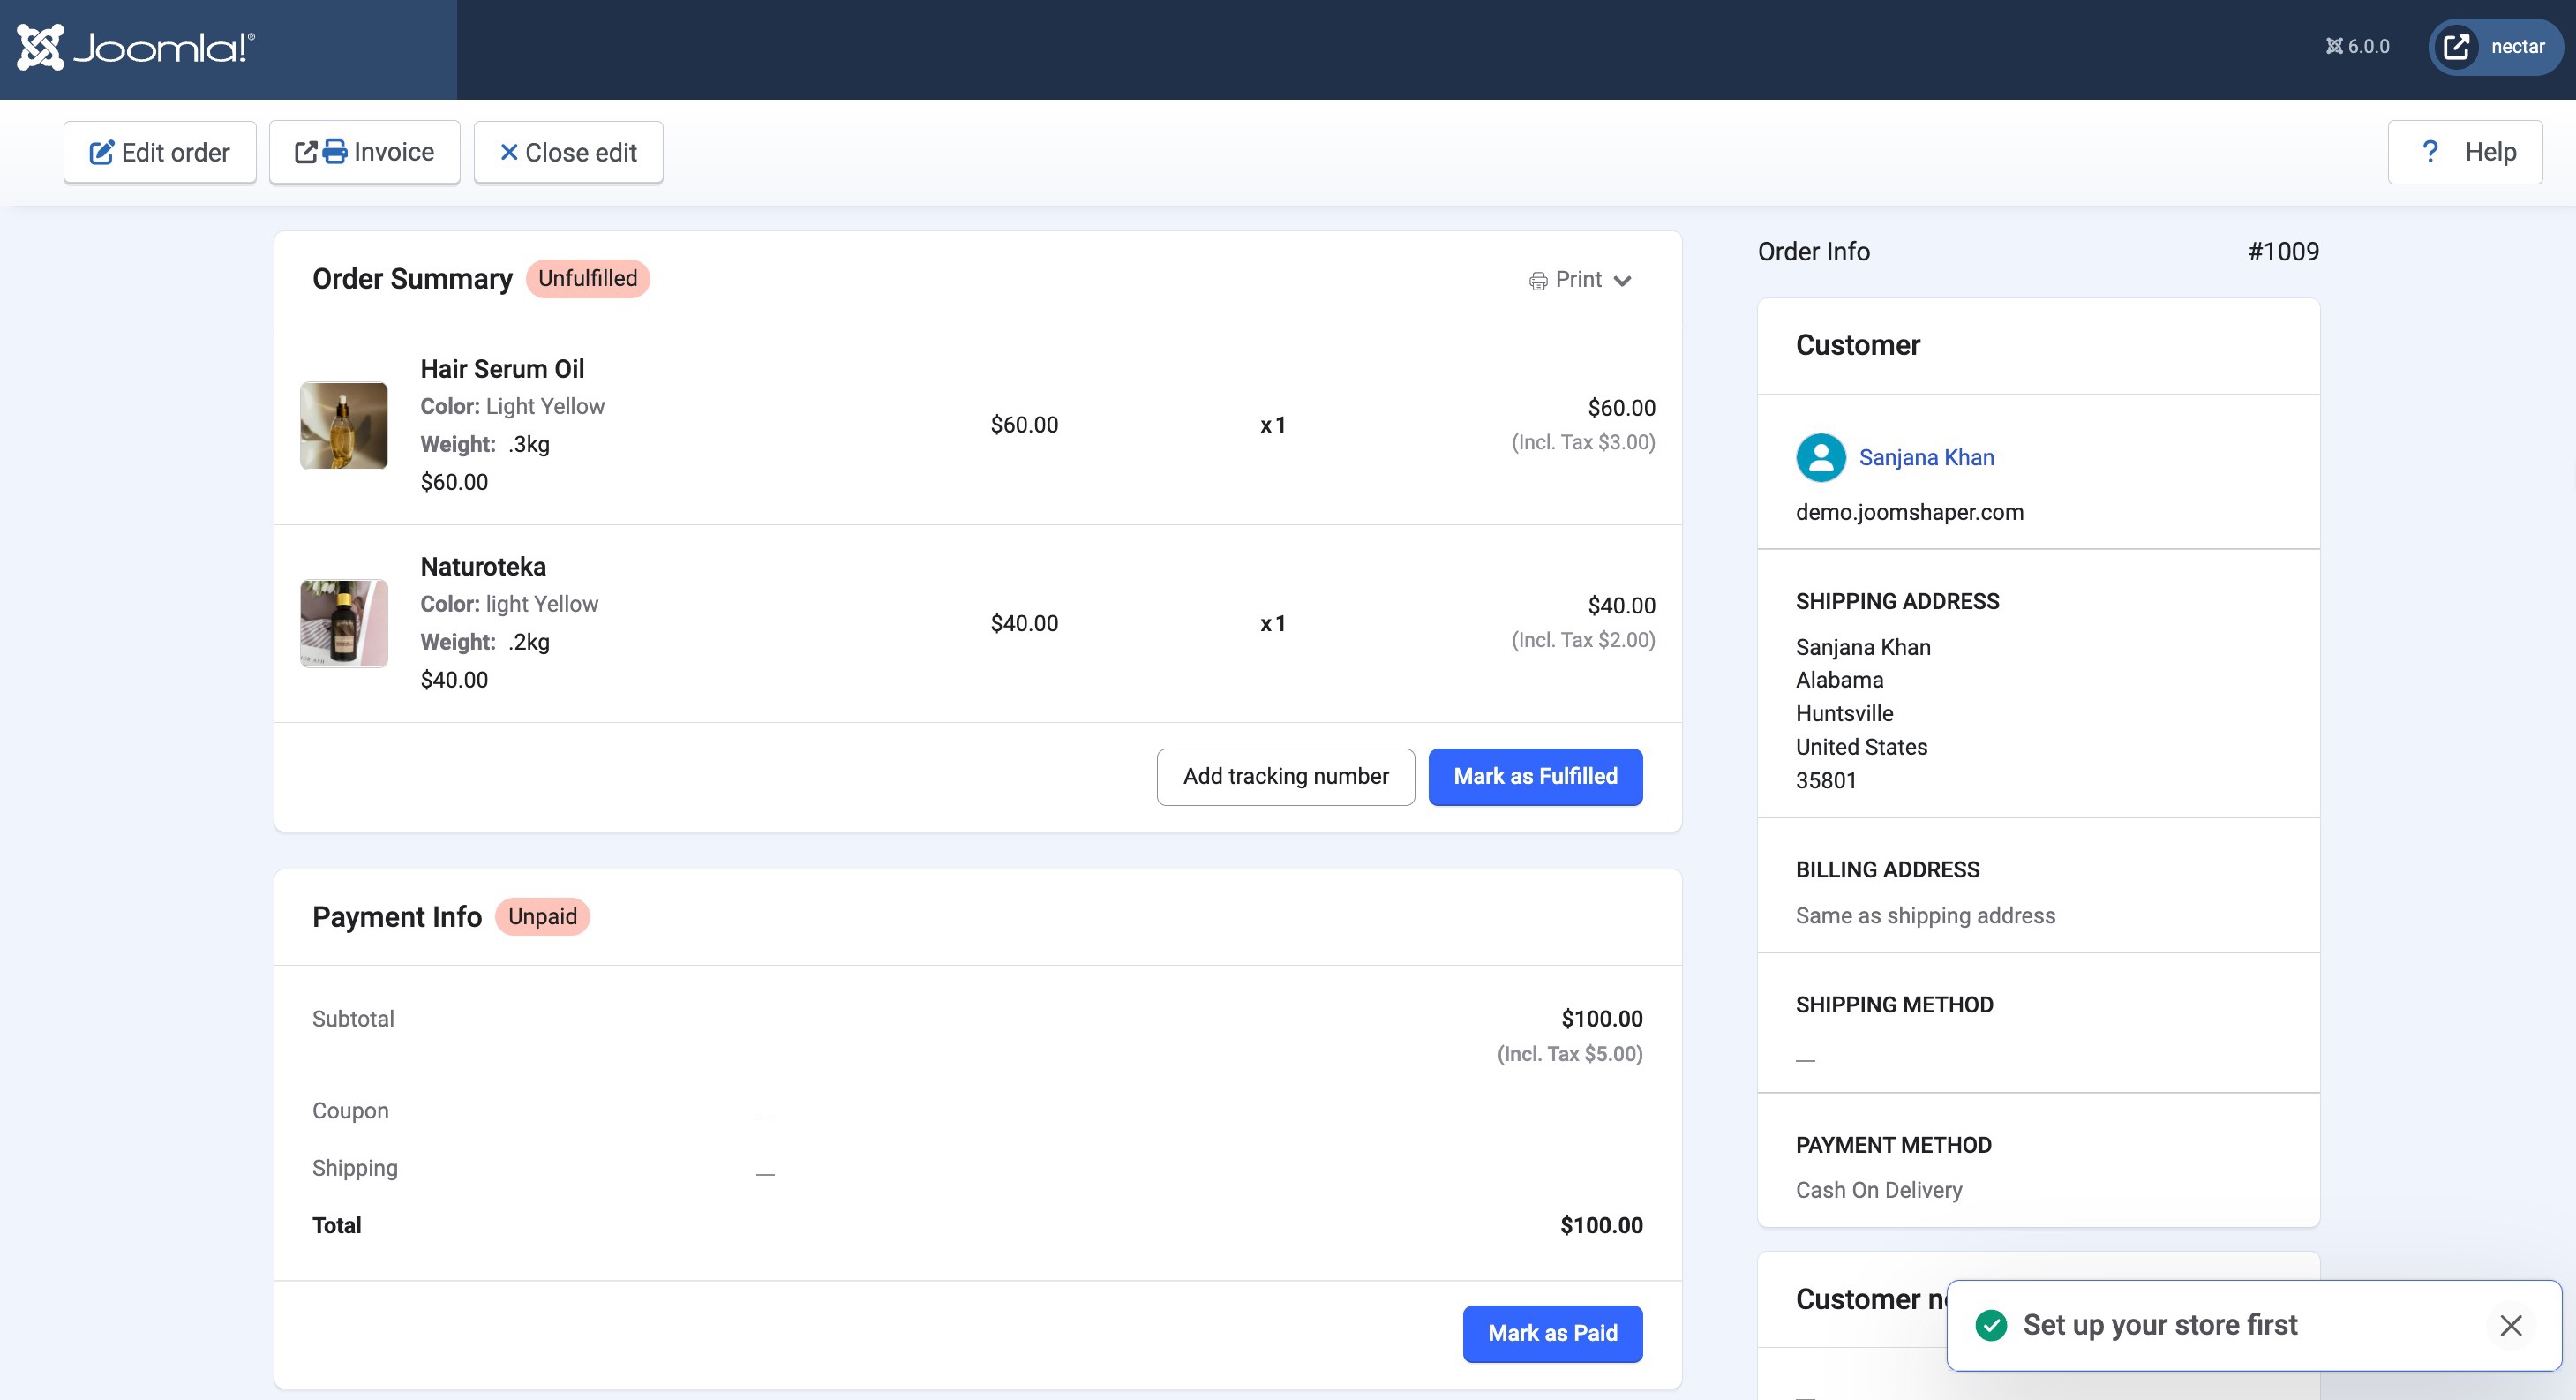Click the nectar external link icon
The image size is (2576, 1400).
pyautogui.click(x=2456, y=47)
